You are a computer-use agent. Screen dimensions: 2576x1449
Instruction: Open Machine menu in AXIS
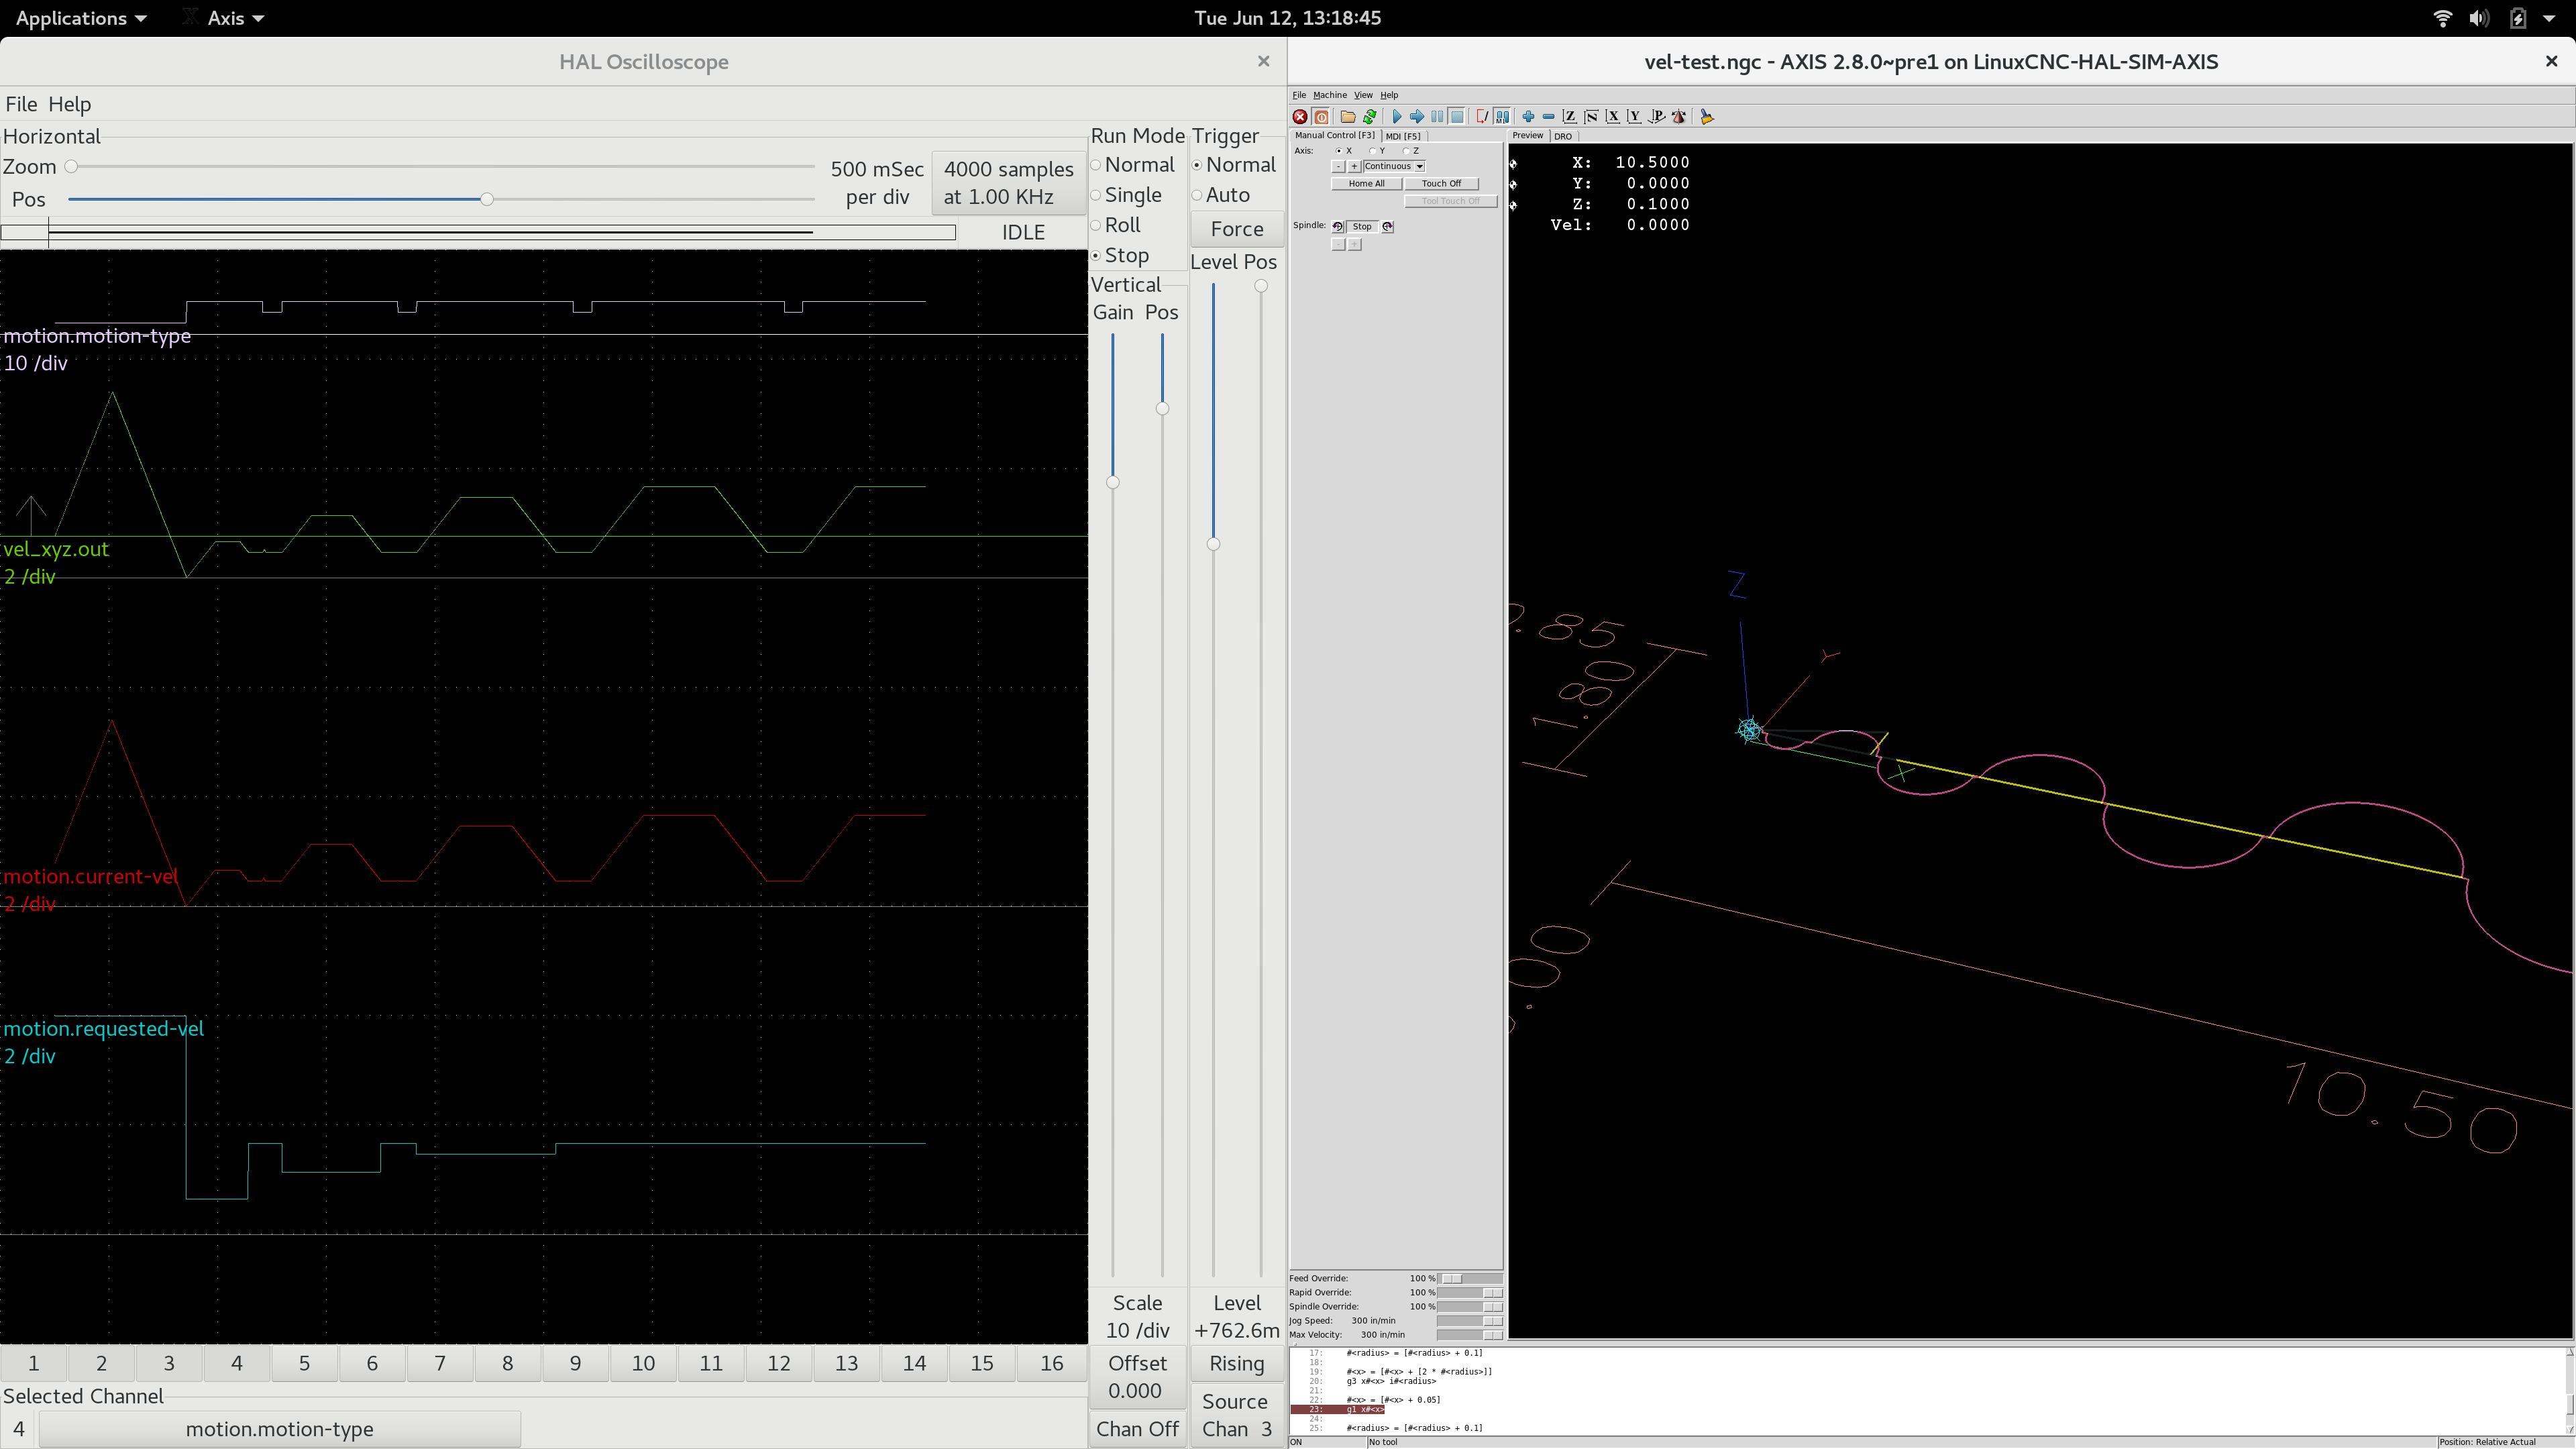coord(1330,95)
